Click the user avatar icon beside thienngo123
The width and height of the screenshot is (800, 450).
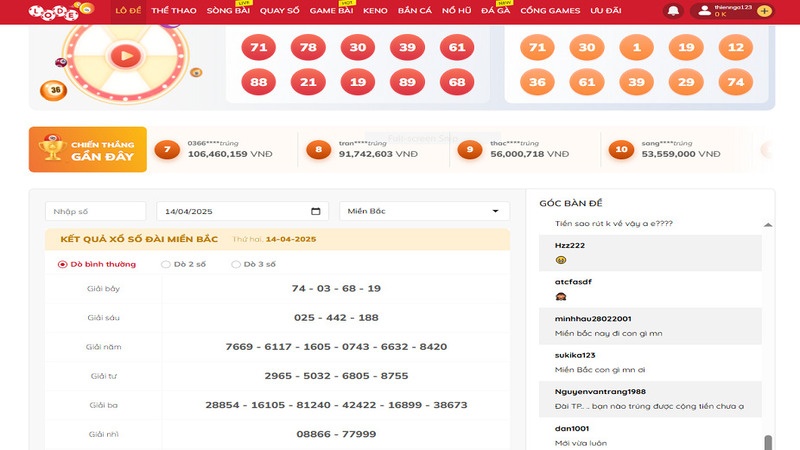pyautogui.click(x=705, y=11)
